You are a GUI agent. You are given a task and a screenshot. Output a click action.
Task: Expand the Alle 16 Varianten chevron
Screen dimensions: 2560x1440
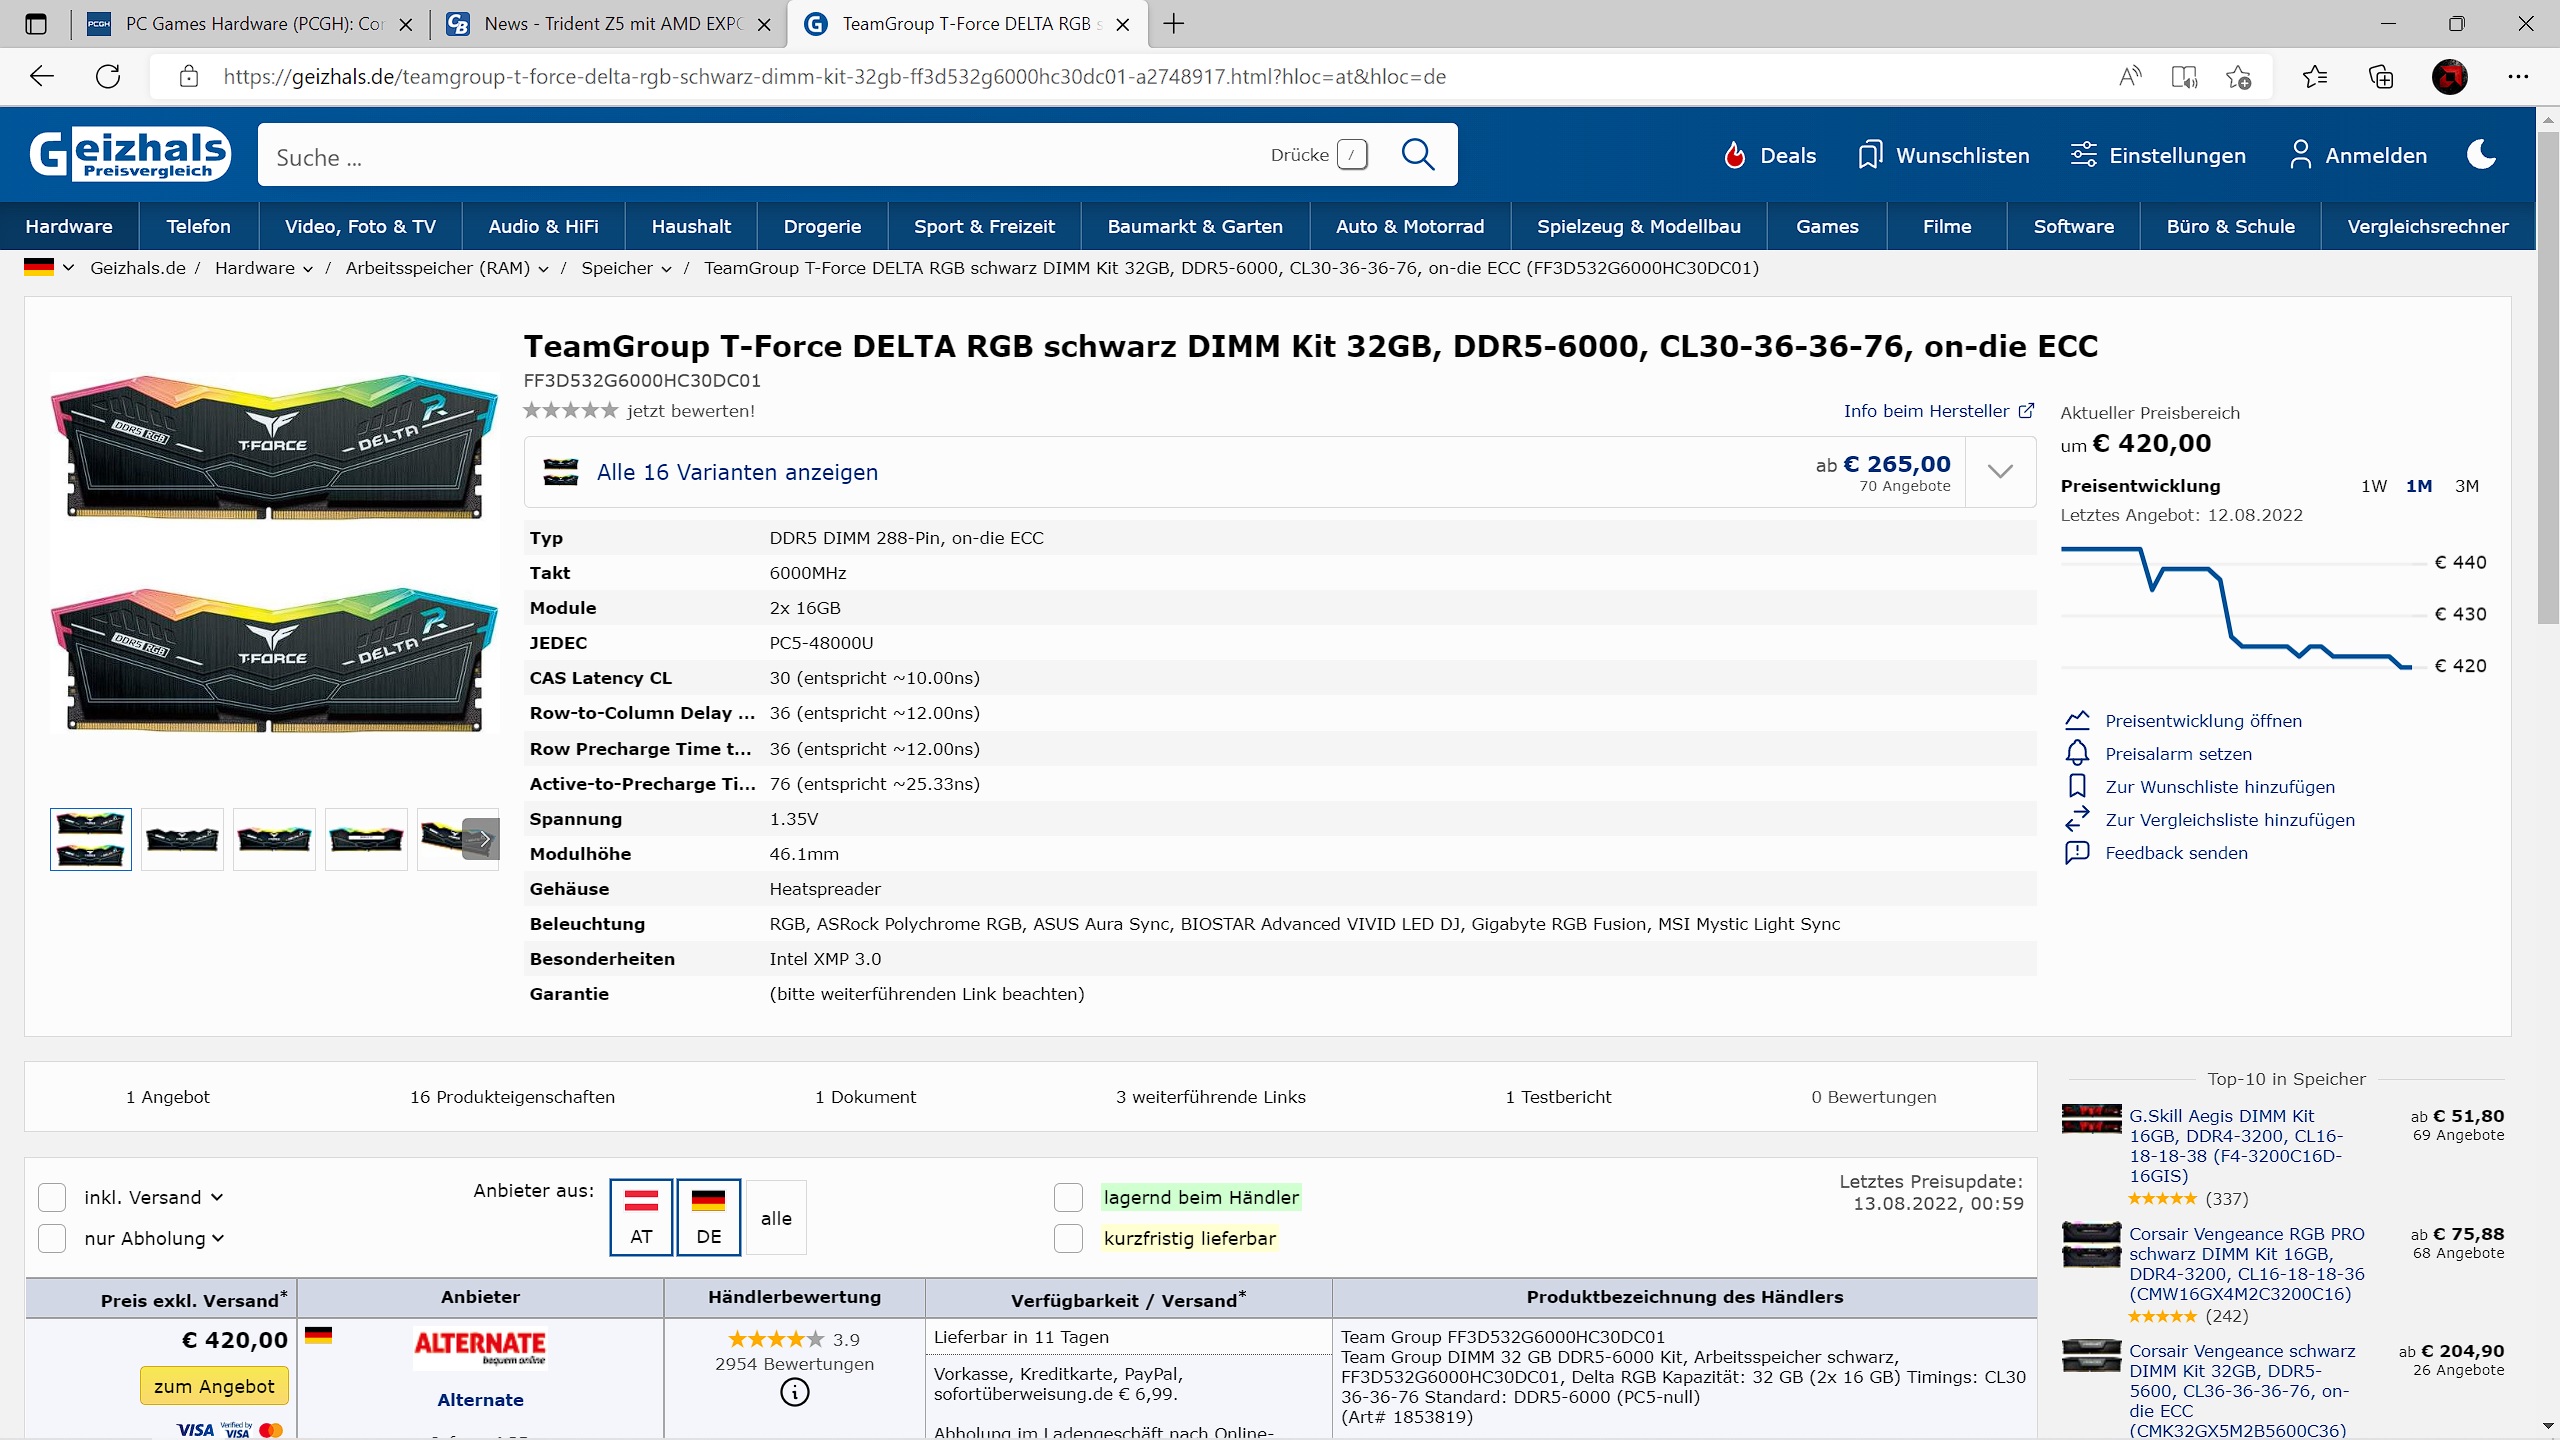tap(2000, 472)
